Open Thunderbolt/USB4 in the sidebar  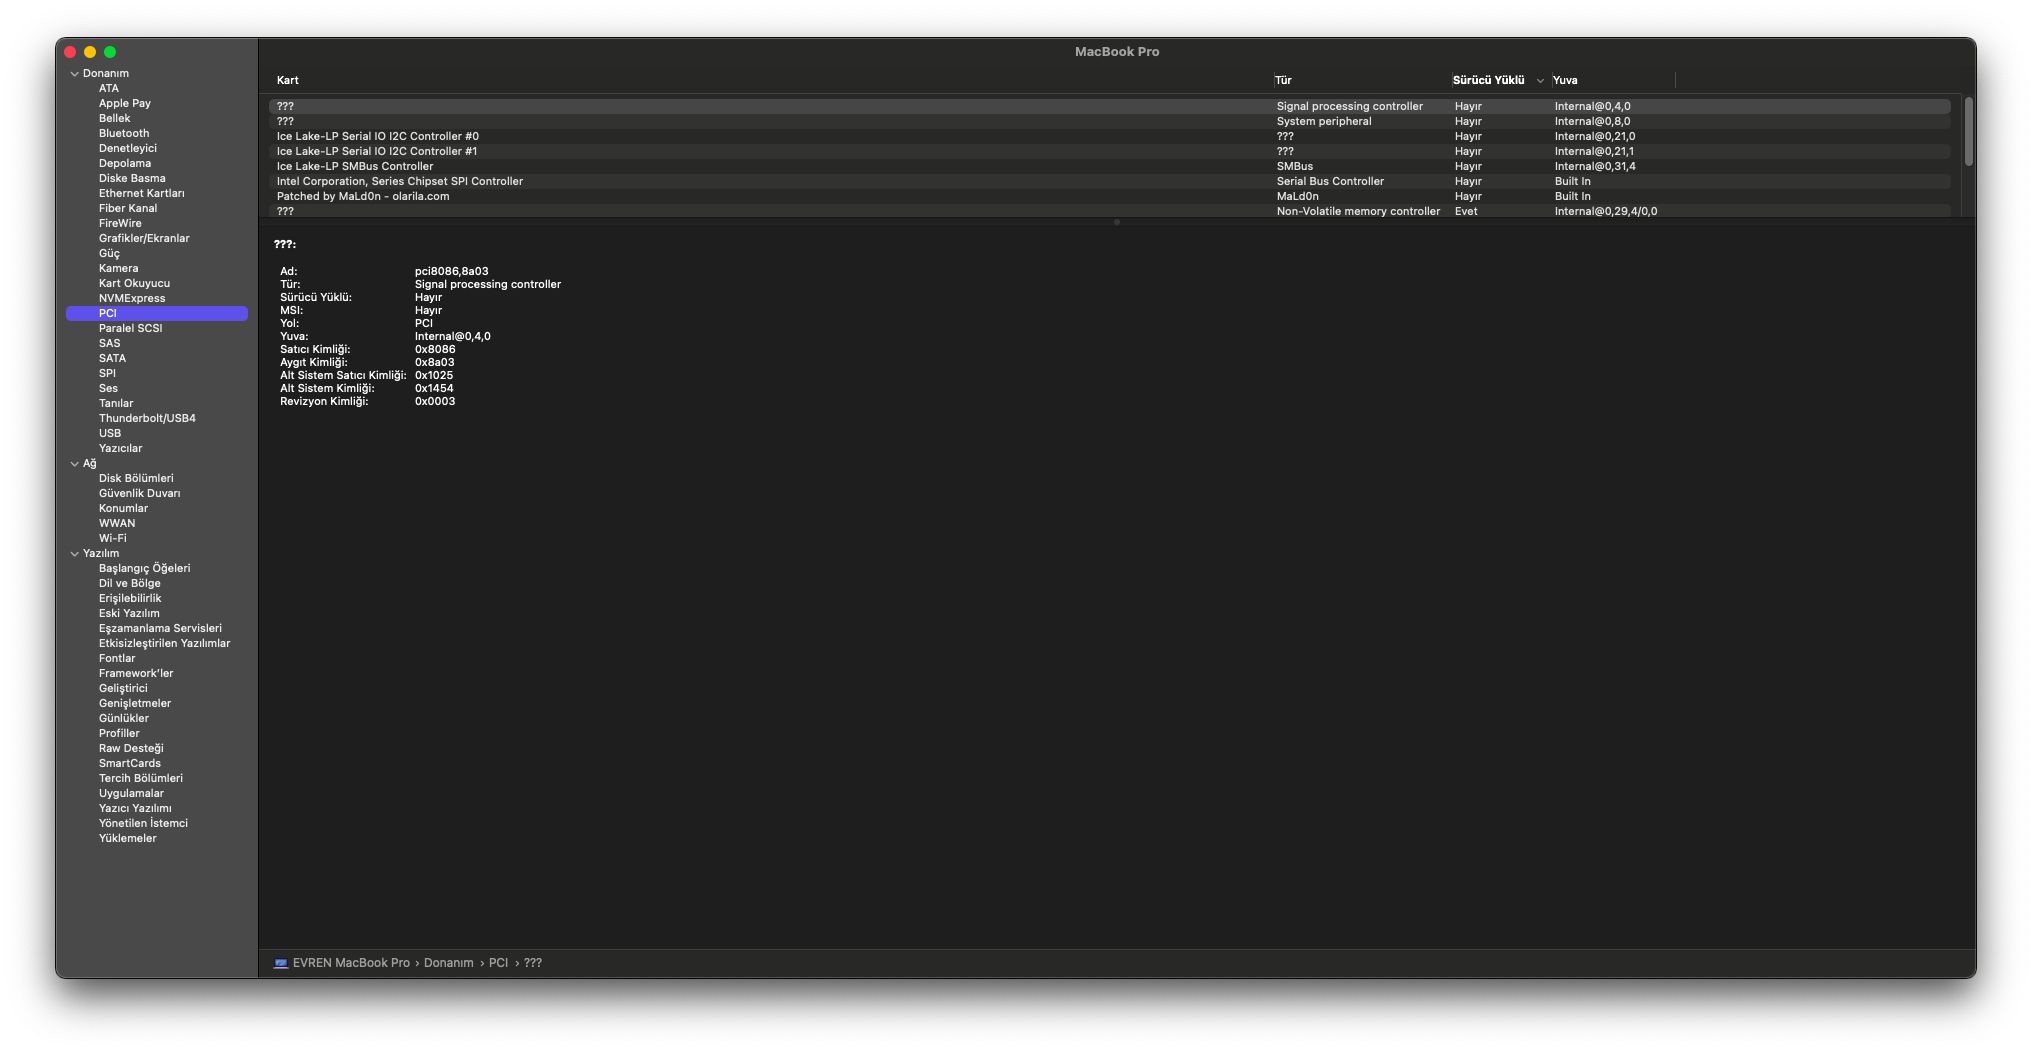(x=147, y=418)
